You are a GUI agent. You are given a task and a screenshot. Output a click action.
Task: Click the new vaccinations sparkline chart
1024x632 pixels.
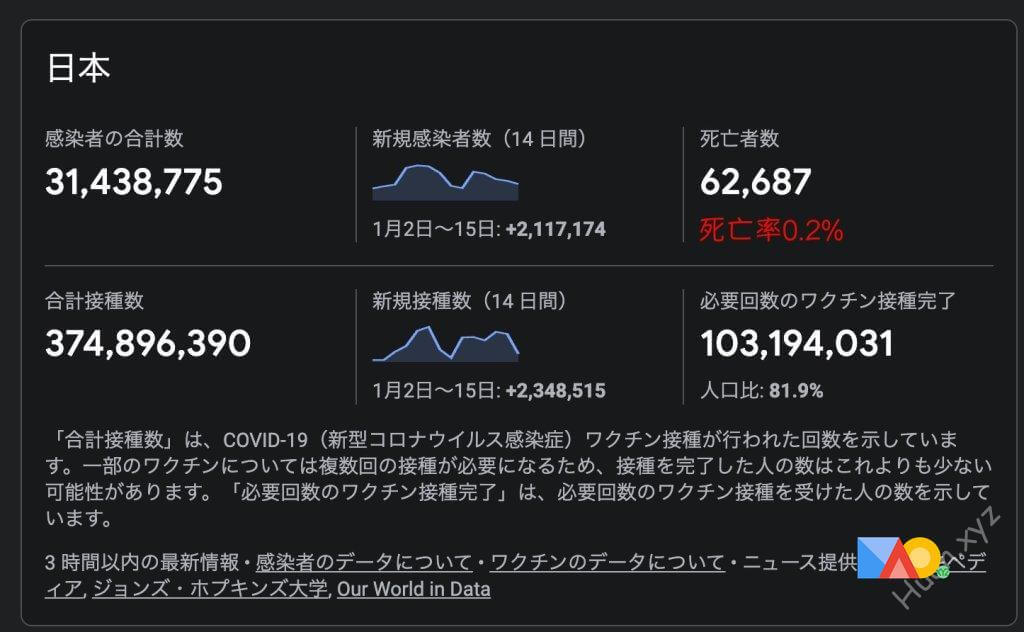pos(445,344)
